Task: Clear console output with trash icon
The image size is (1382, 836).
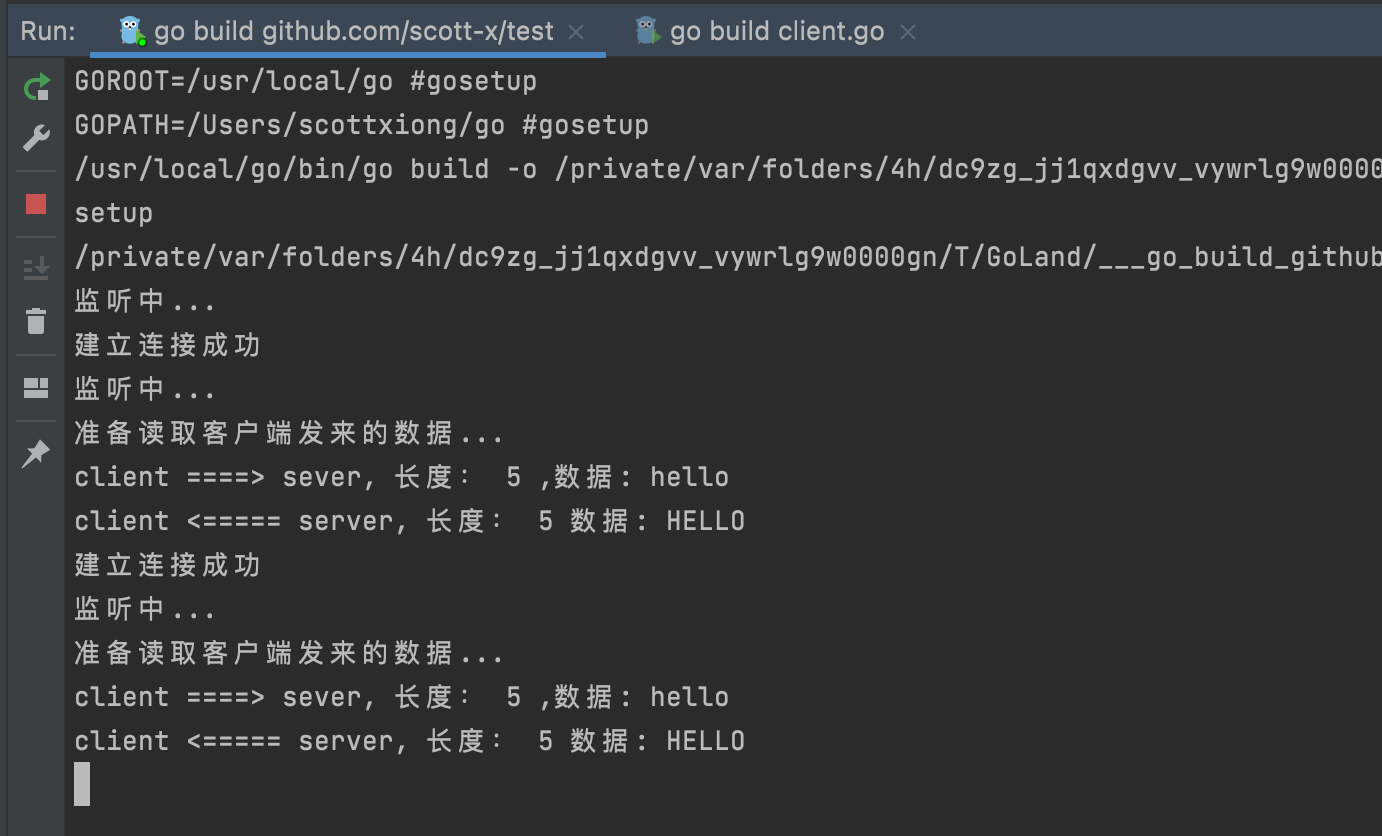Action: point(36,321)
